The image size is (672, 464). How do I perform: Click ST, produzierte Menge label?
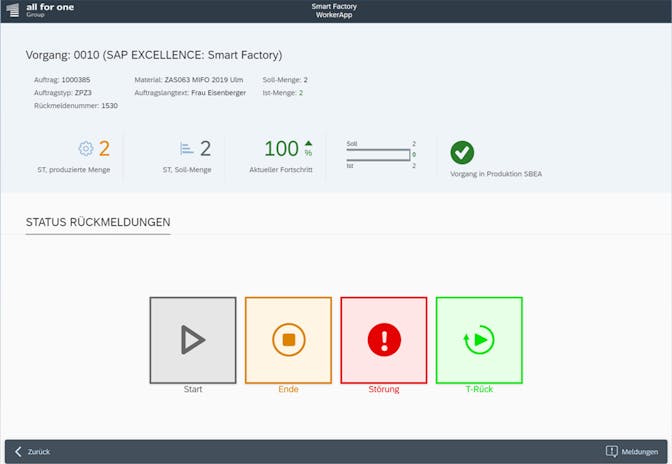pyautogui.click(x=74, y=170)
